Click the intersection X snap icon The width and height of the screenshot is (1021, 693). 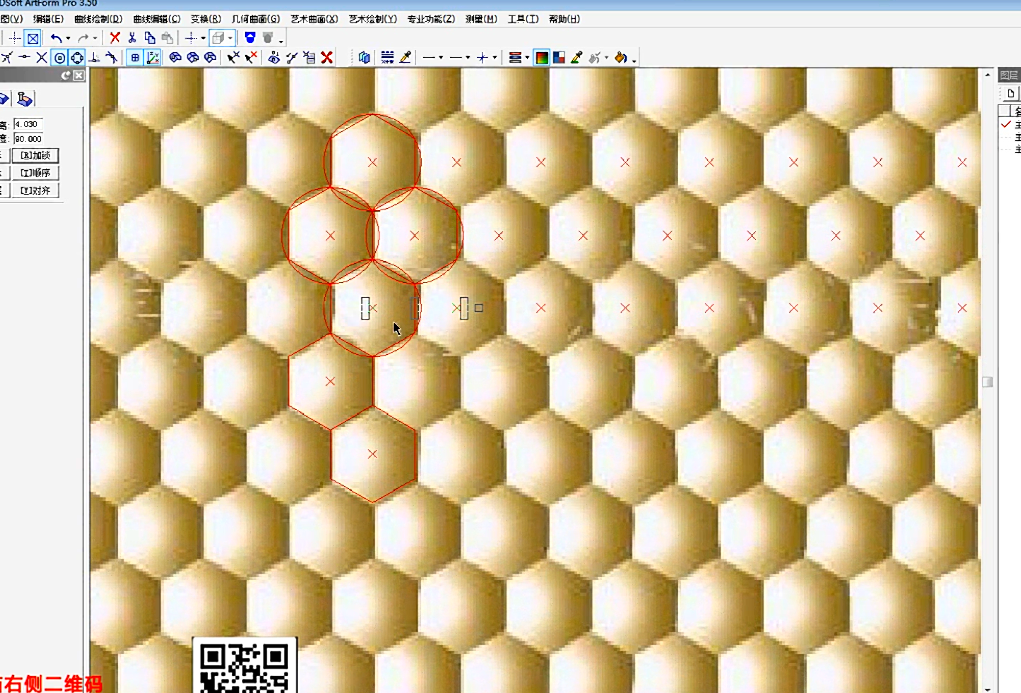pyautogui.click(x=42, y=58)
